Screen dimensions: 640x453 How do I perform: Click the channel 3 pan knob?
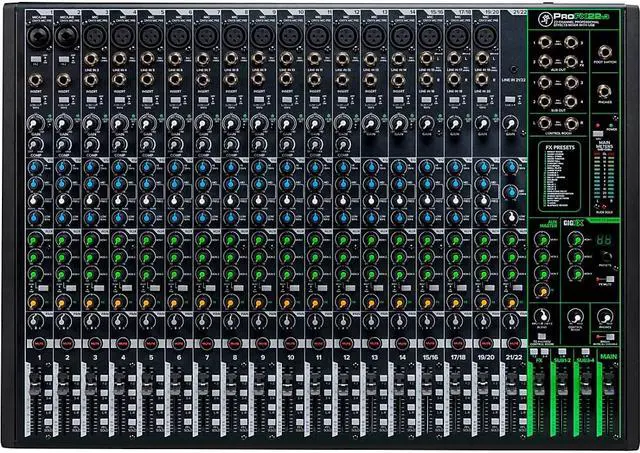(x=91, y=322)
